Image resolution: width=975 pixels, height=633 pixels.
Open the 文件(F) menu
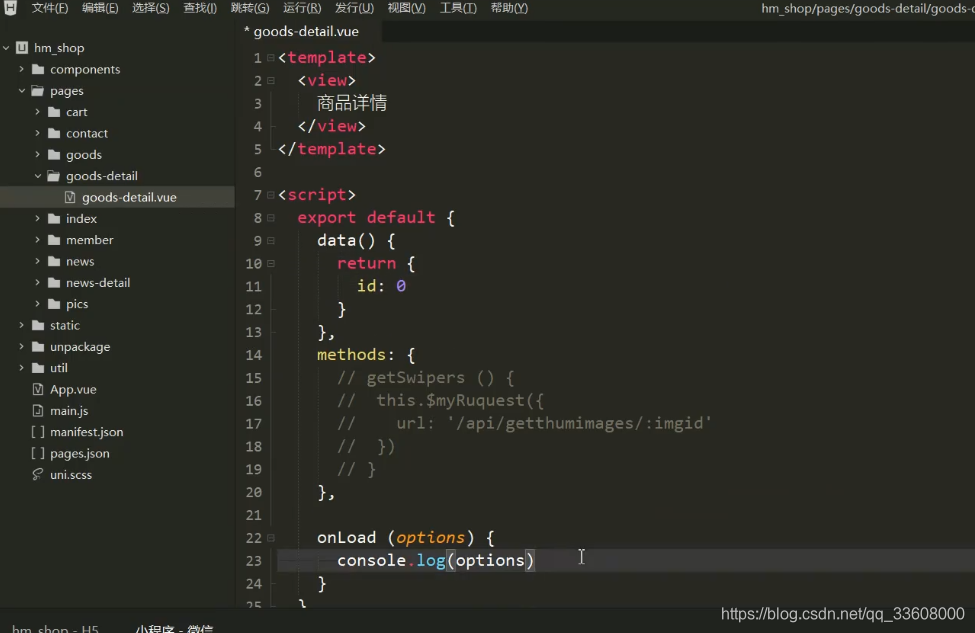[50, 8]
